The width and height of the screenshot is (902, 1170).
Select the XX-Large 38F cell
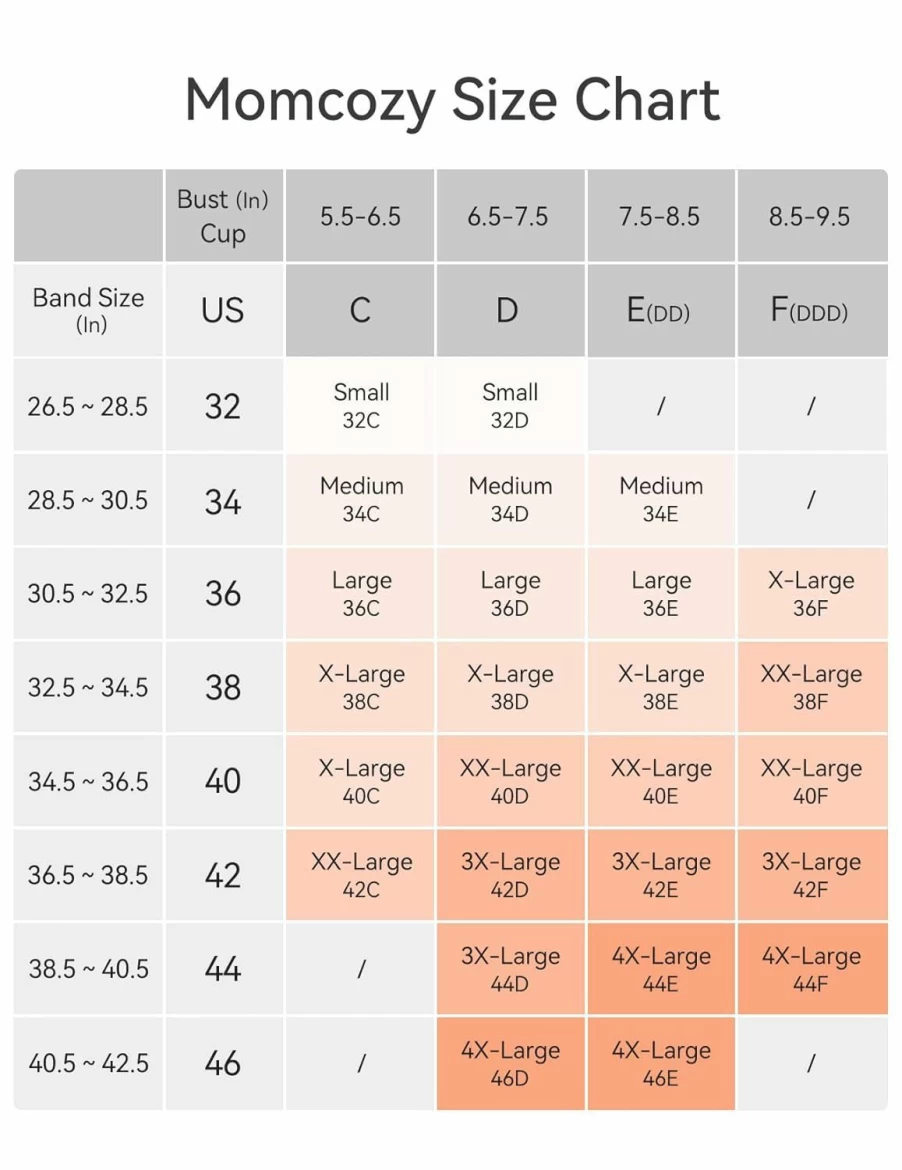pos(812,687)
